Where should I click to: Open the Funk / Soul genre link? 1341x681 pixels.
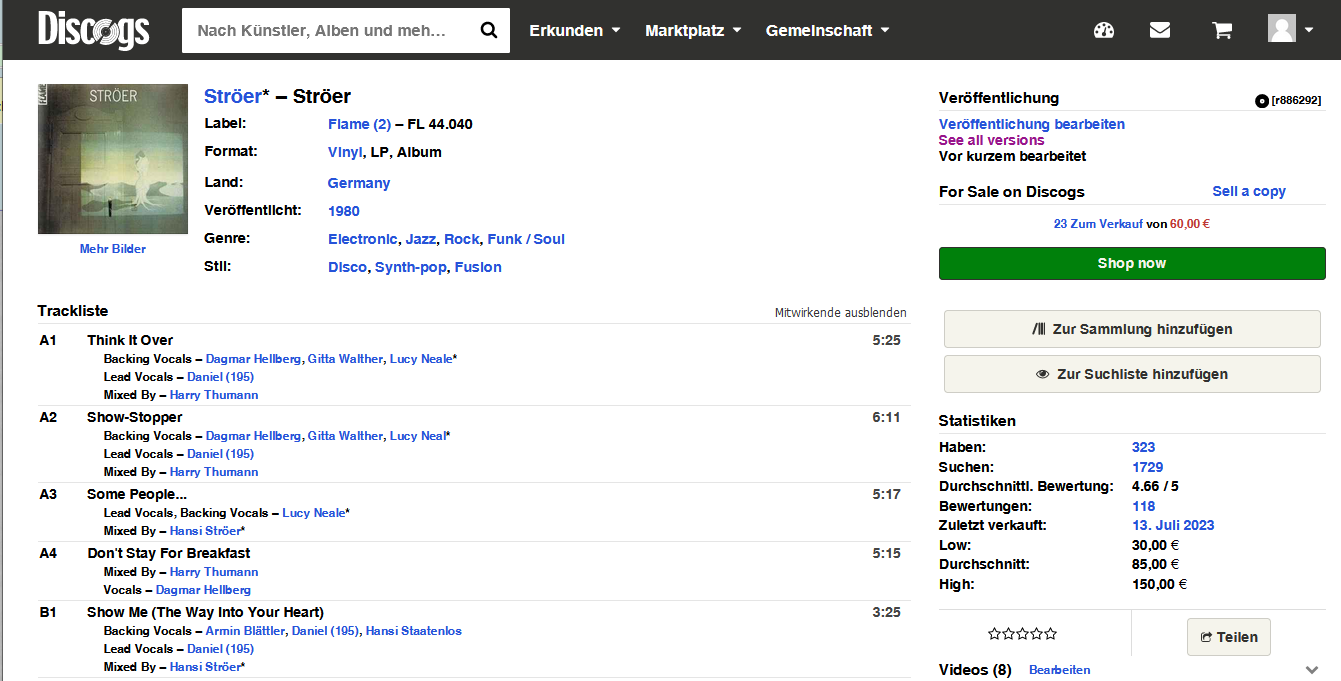[526, 239]
